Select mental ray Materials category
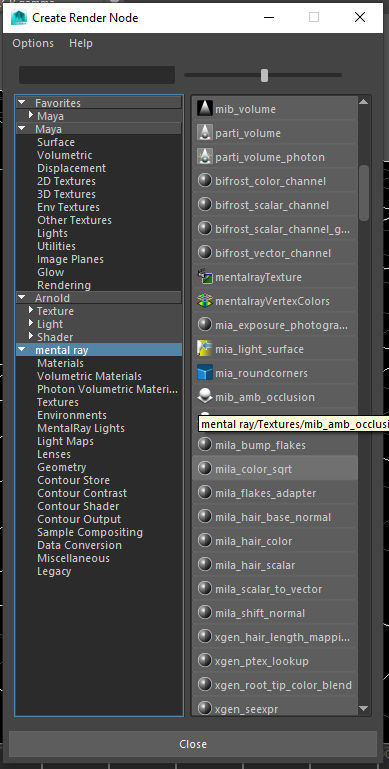Image resolution: width=389 pixels, height=769 pixels. (x=60, y=363)
